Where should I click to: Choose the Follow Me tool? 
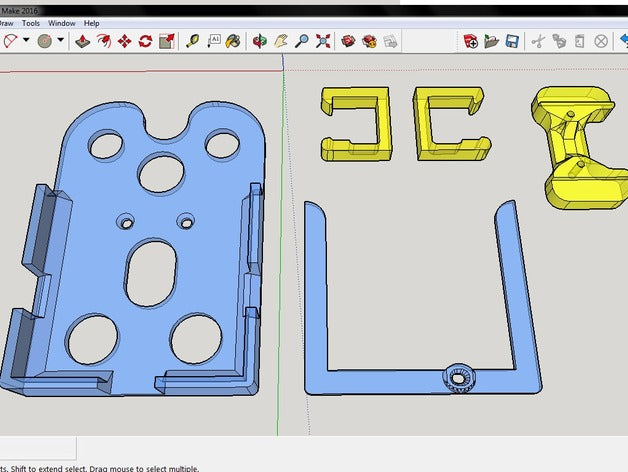[104, 41]
